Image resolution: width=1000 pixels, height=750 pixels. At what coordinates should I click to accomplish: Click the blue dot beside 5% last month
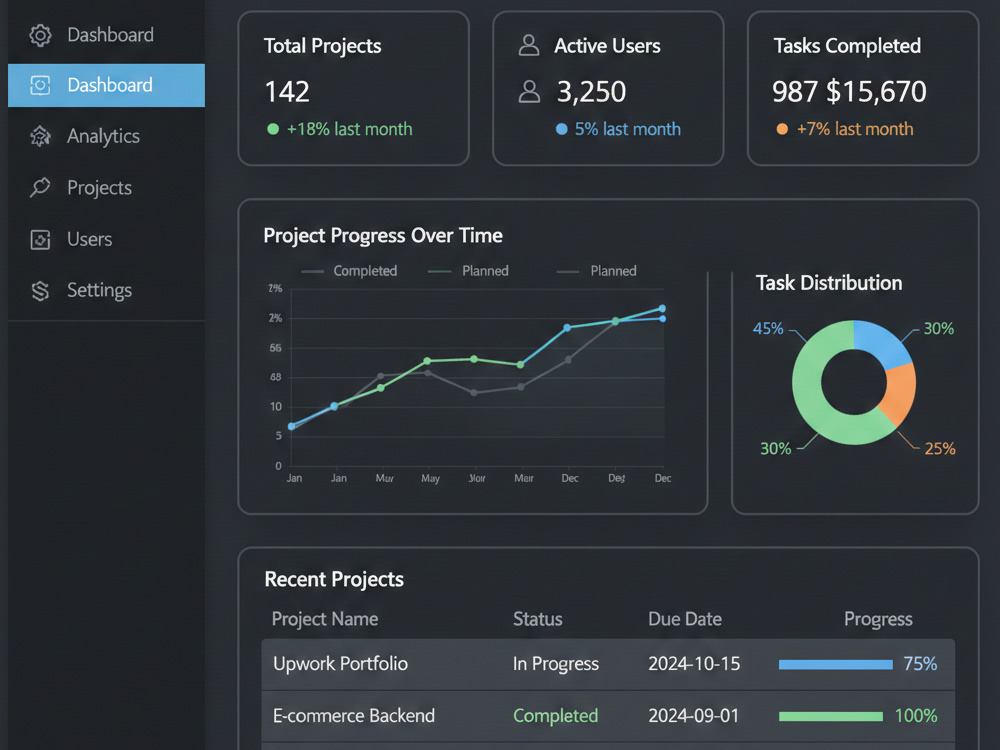(x=561, y=129)
